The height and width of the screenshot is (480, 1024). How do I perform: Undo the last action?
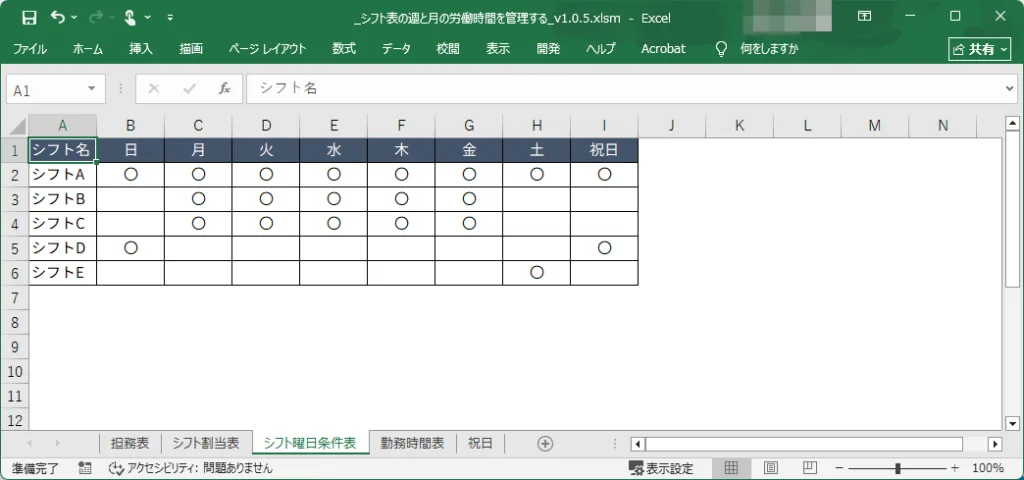(x=57, y=17)
